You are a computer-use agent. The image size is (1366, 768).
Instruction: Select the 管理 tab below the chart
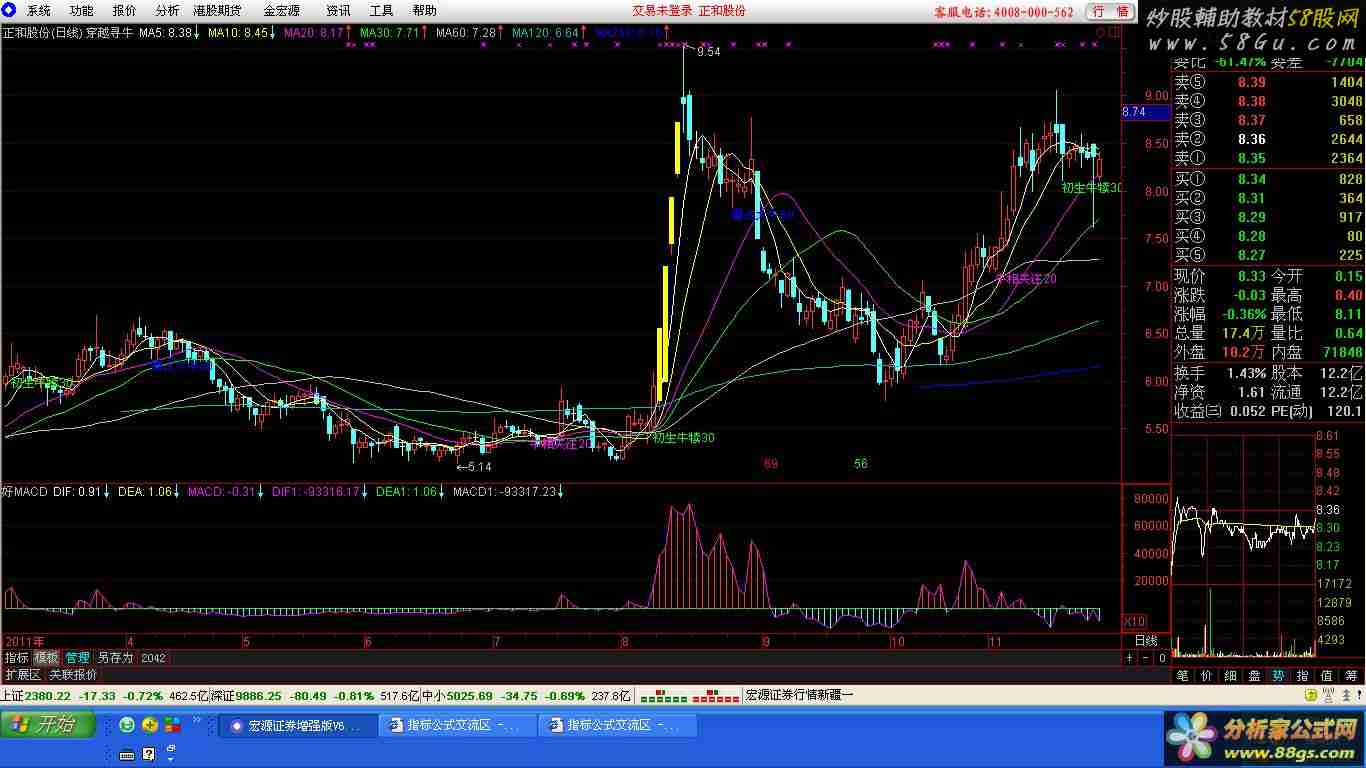pyautogui.click(x=77, y=658)
